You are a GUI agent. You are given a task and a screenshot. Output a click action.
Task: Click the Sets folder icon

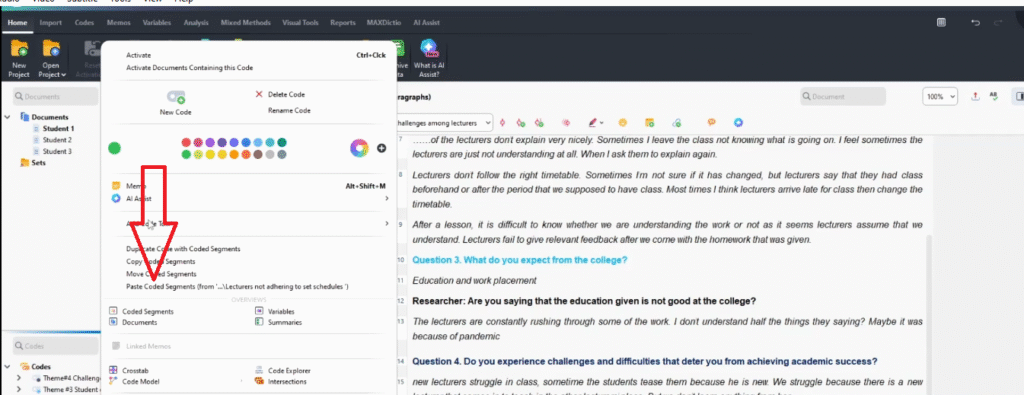pos(25,163)
